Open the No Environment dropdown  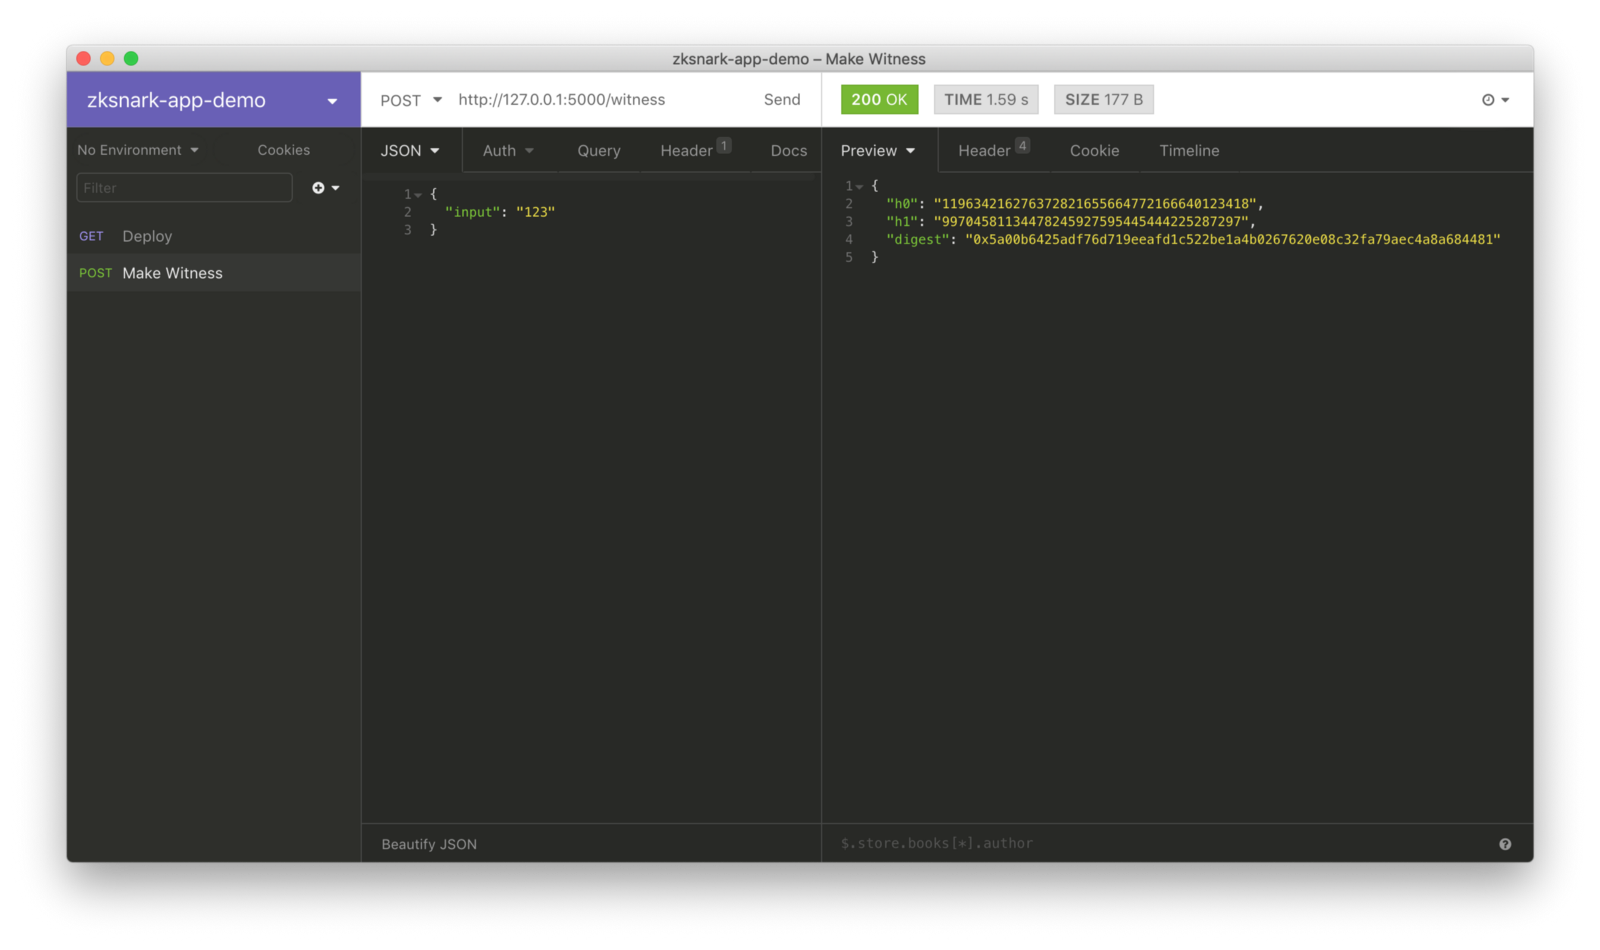click(138, 150)
